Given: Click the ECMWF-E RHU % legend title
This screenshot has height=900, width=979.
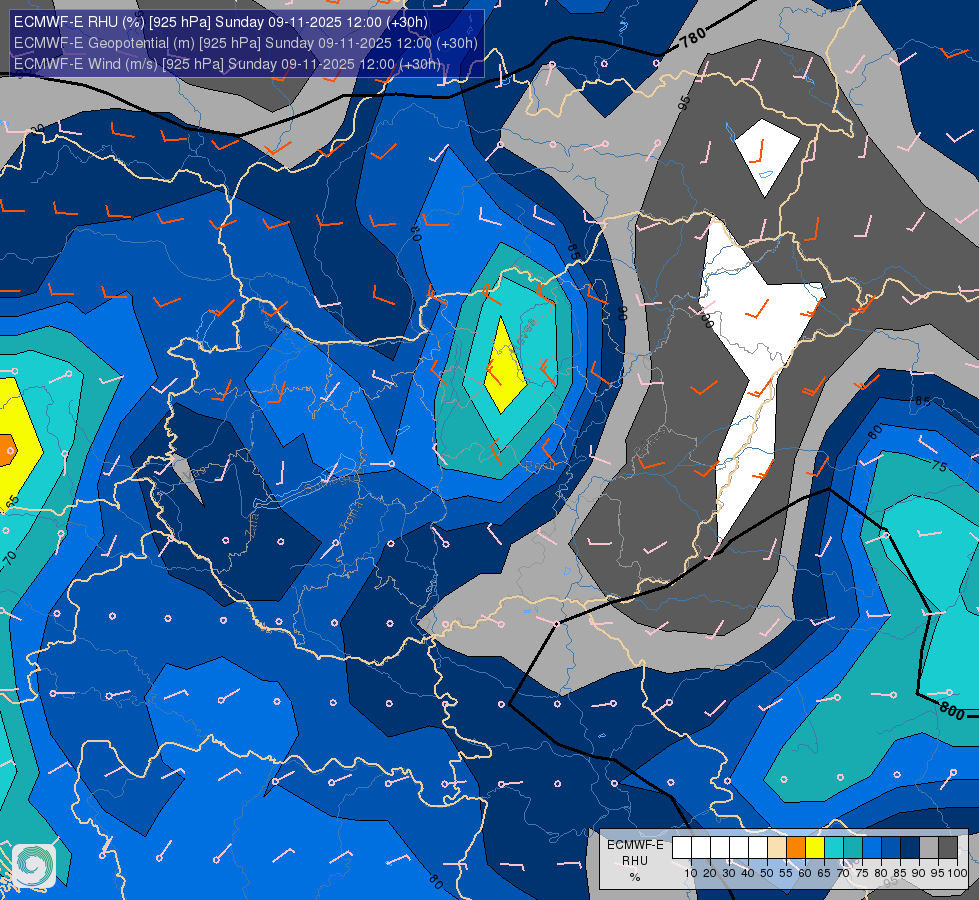Looking at the screenshot, I should click(x=635, y=861).
